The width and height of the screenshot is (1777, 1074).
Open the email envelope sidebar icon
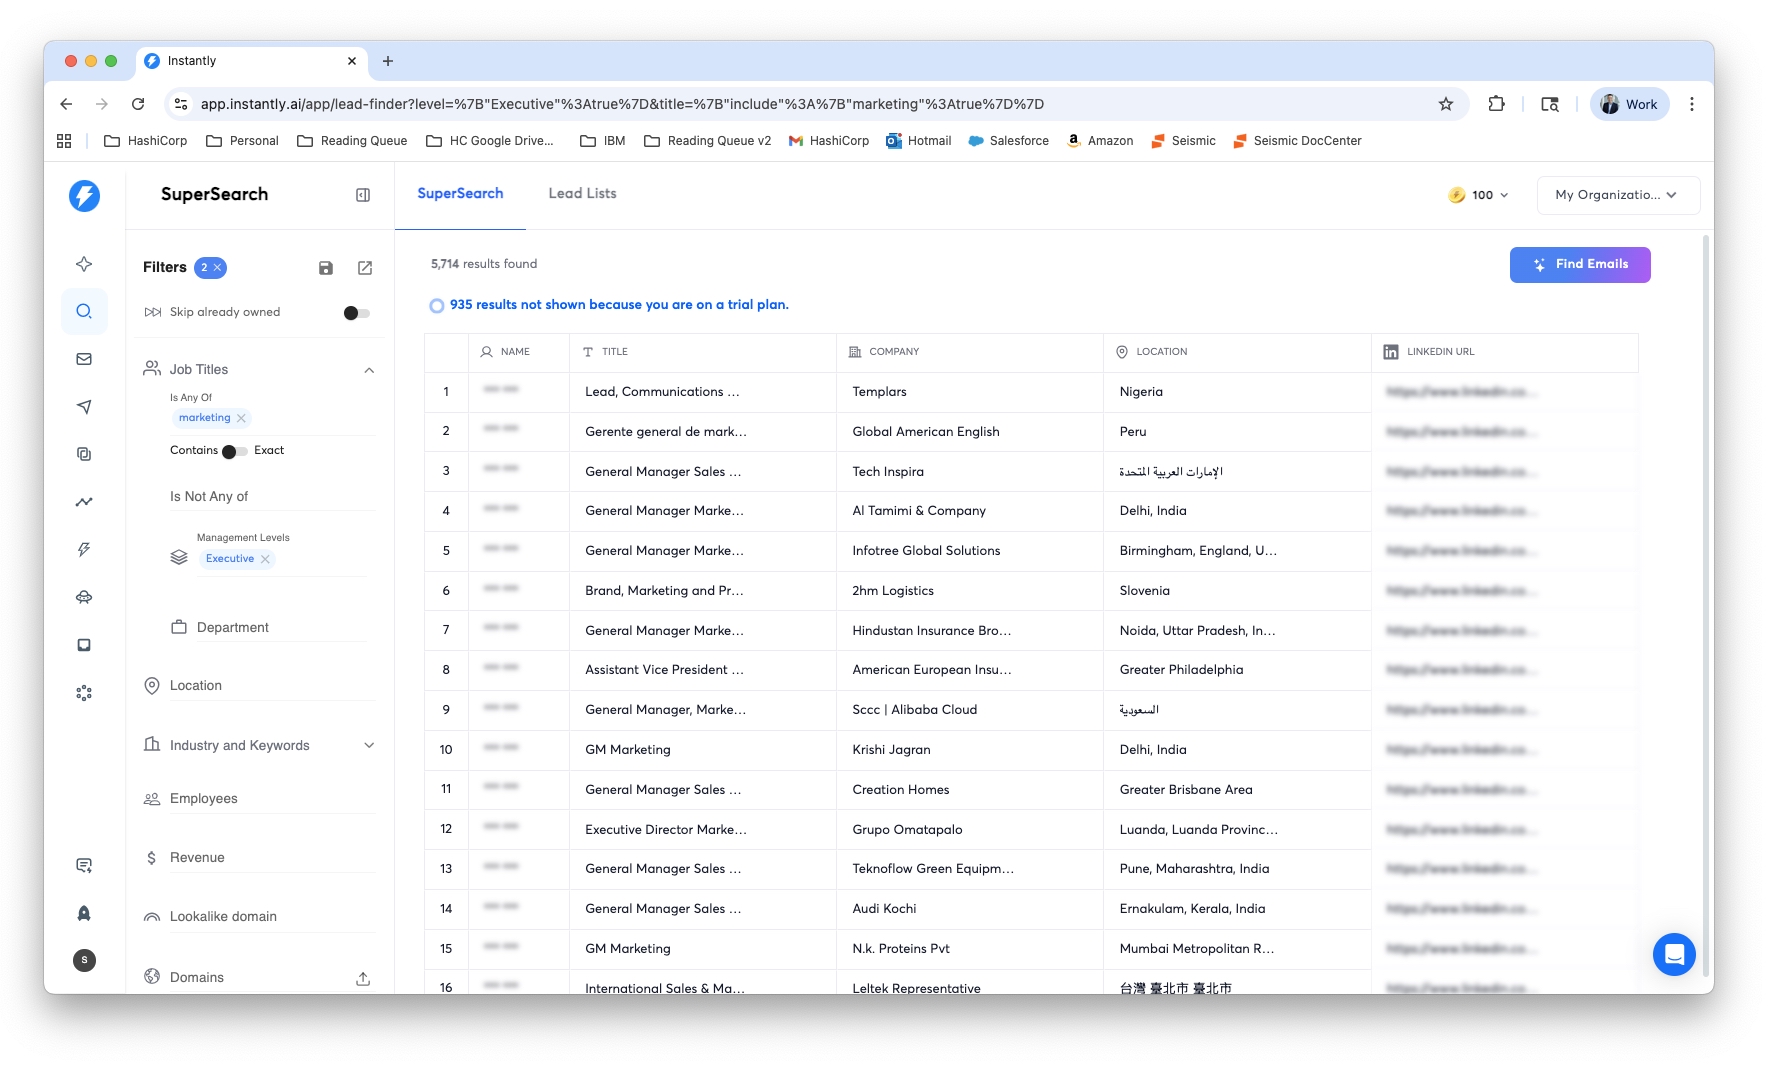[84, 359]
